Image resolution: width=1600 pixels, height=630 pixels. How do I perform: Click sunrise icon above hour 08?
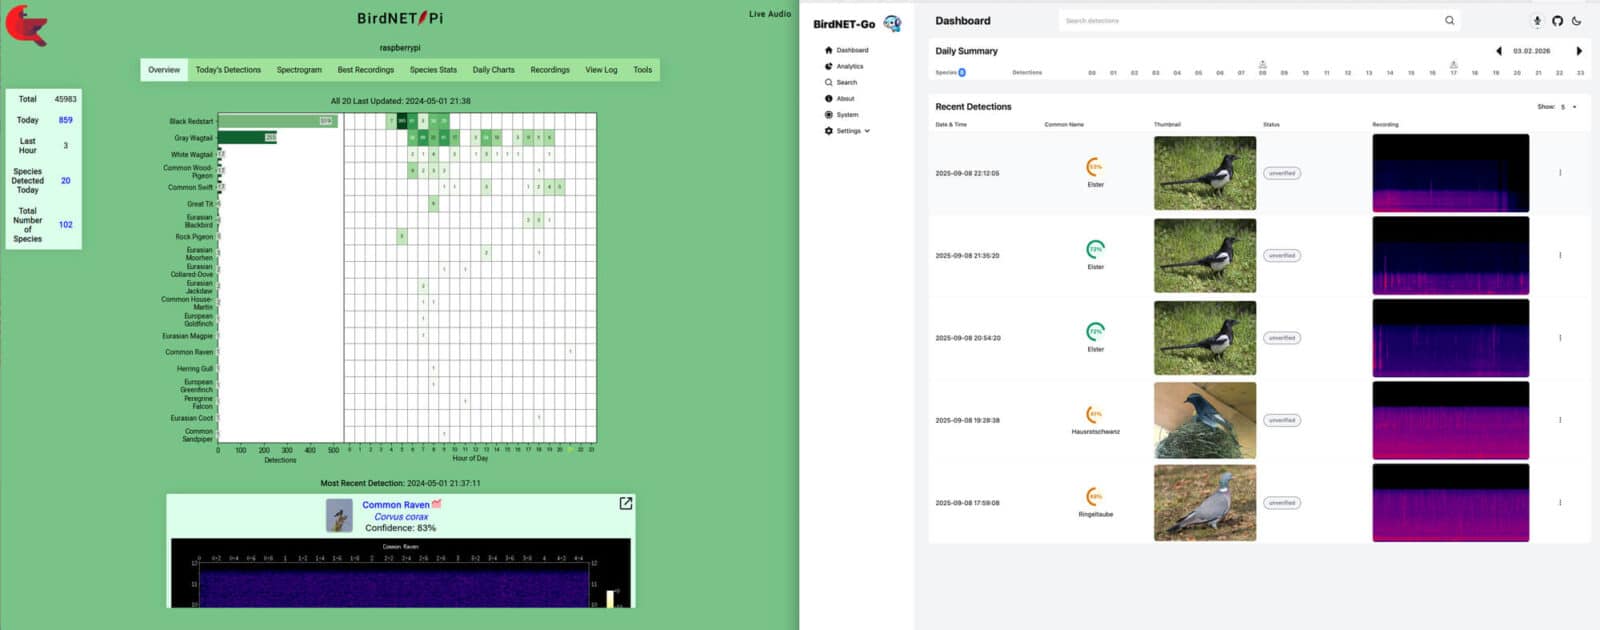click(1262, 64)
